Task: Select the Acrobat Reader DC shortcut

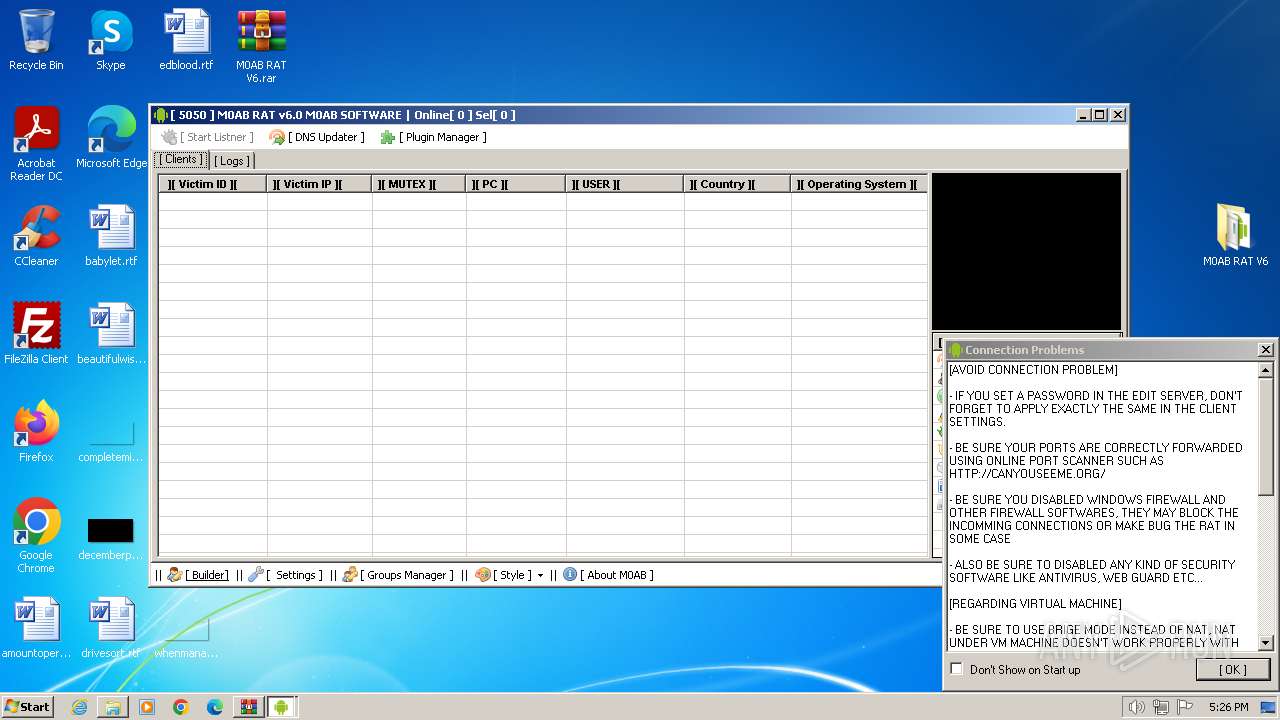Action: coord(36,144)
